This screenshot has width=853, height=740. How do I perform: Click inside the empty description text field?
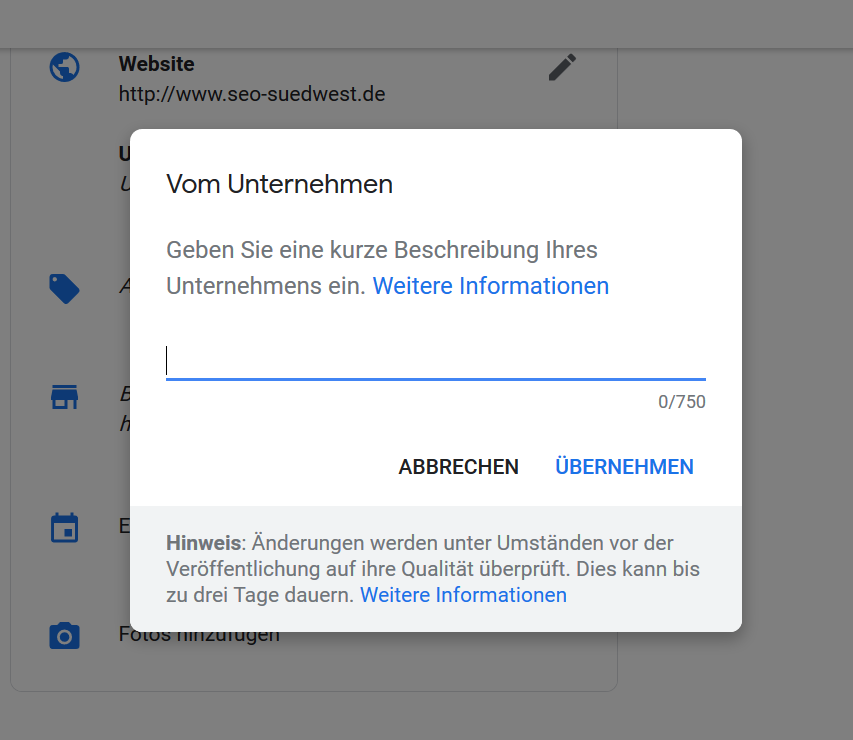pyautogui.click(x=435, y=360)
